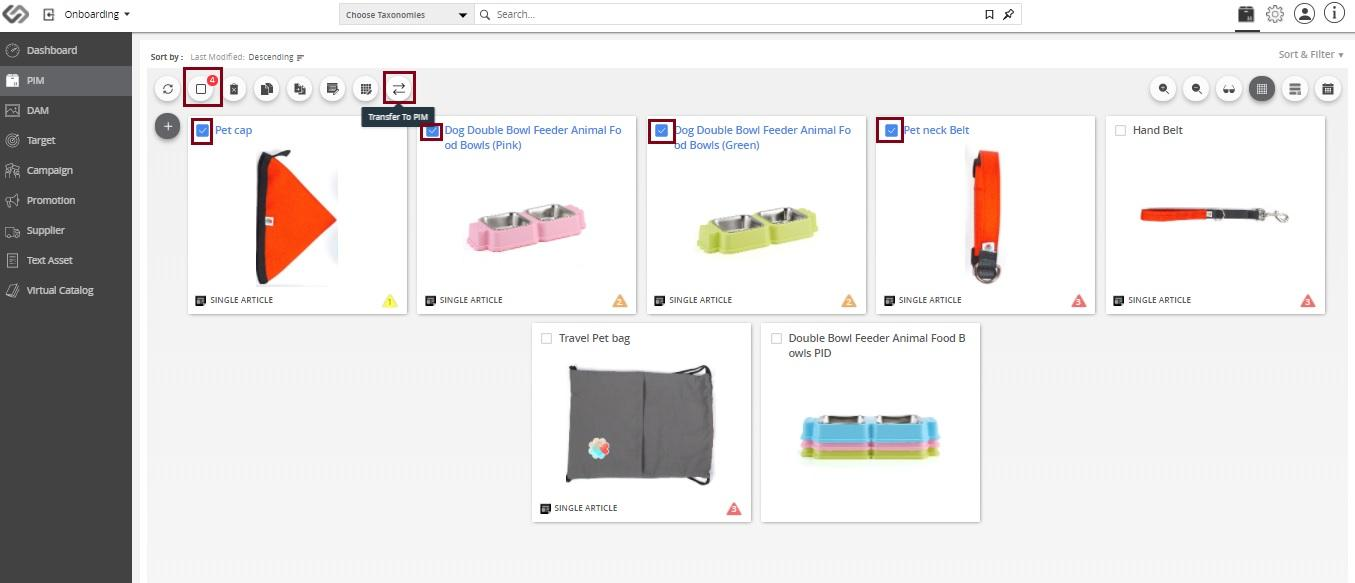The height and width of the screenshot is (583, 1355).
Task: Click the Hand Belt leash thumbnail image
Action: click(1215, 215)
